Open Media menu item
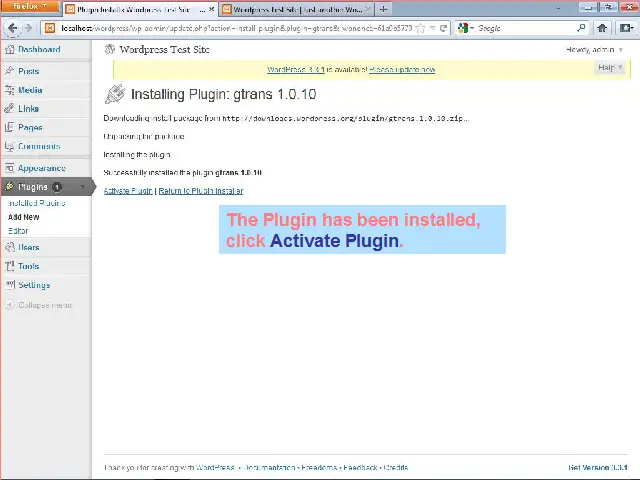640x480 pixels. [30, 90]
